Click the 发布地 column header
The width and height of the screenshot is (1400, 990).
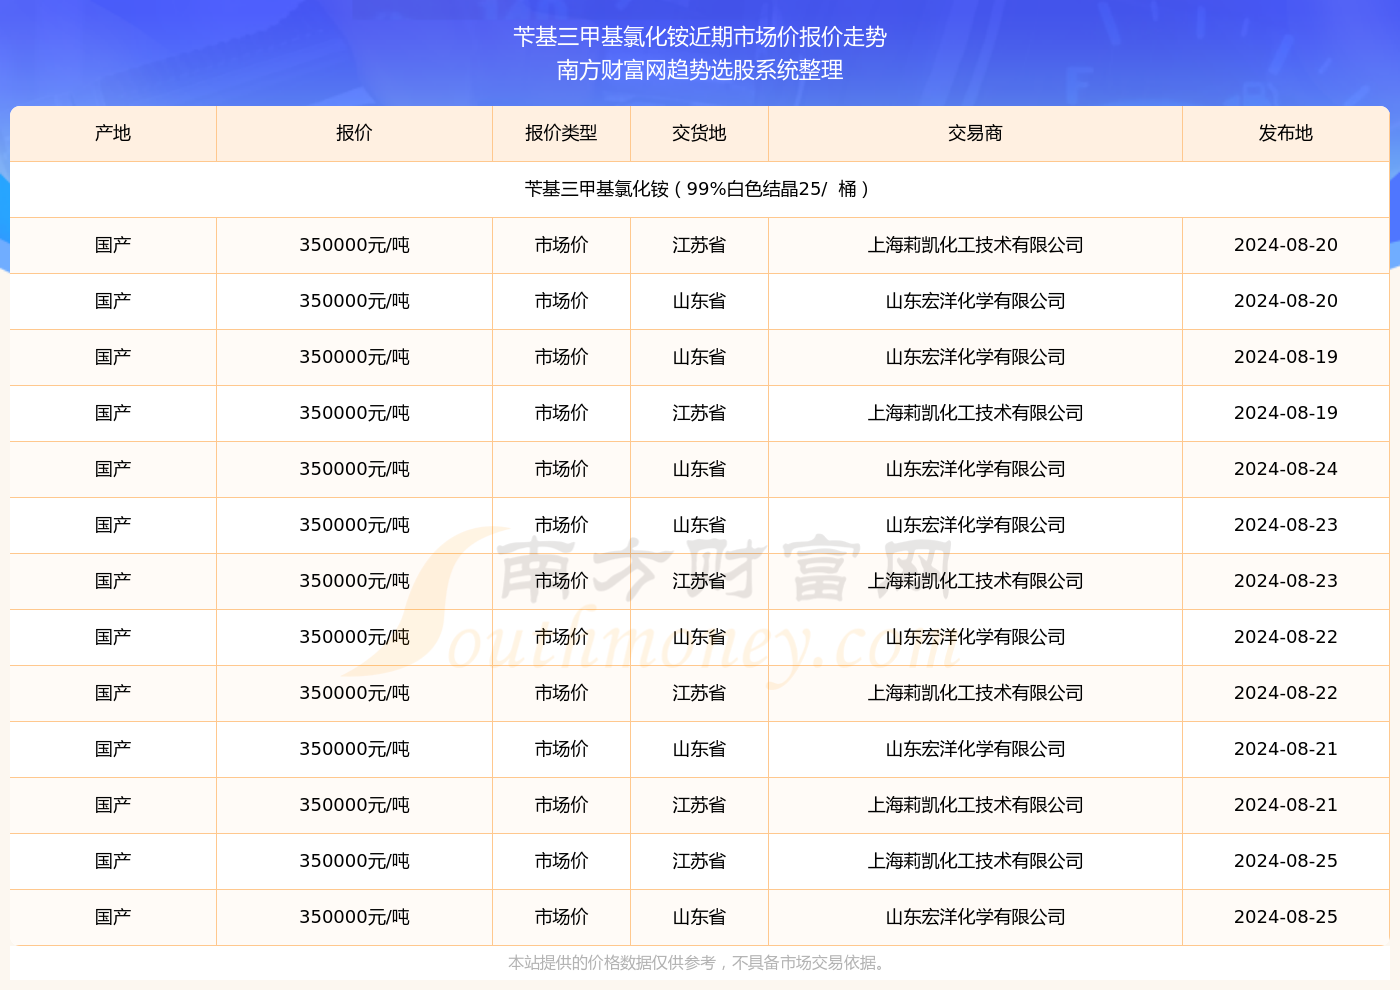1286,133
